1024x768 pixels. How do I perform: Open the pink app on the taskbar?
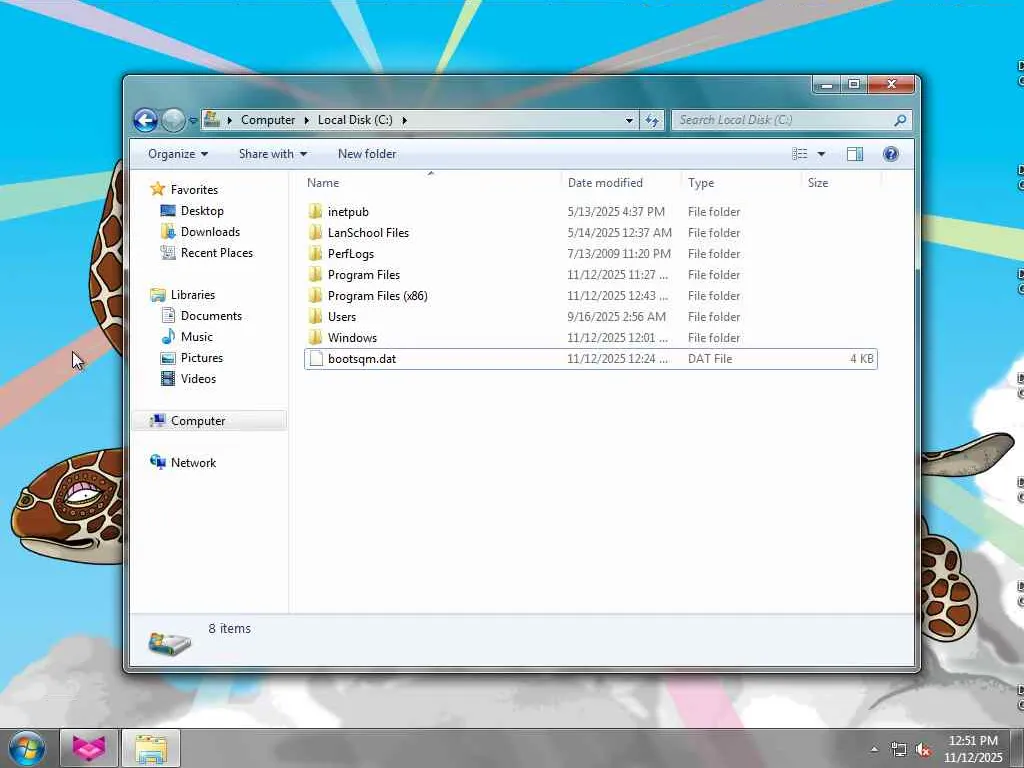pos(89,748)
